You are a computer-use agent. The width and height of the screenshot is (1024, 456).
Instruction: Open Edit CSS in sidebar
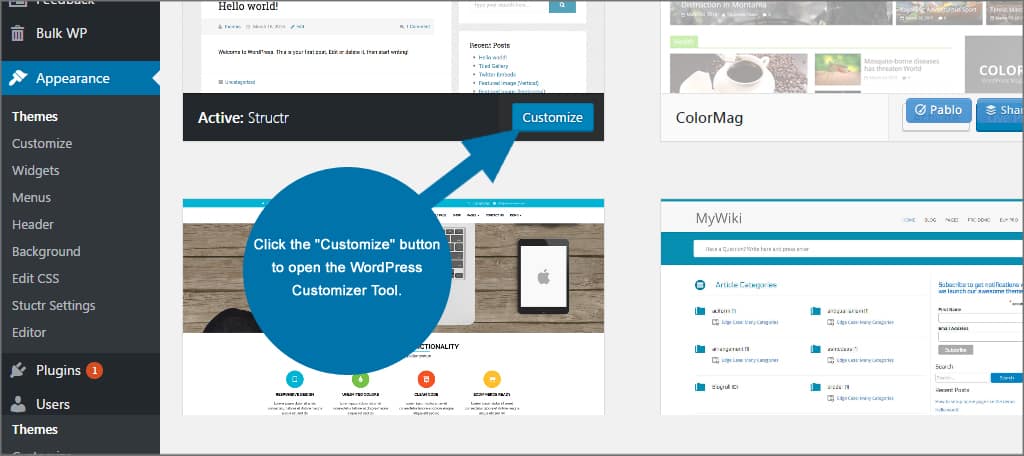[x=35, y=278]
